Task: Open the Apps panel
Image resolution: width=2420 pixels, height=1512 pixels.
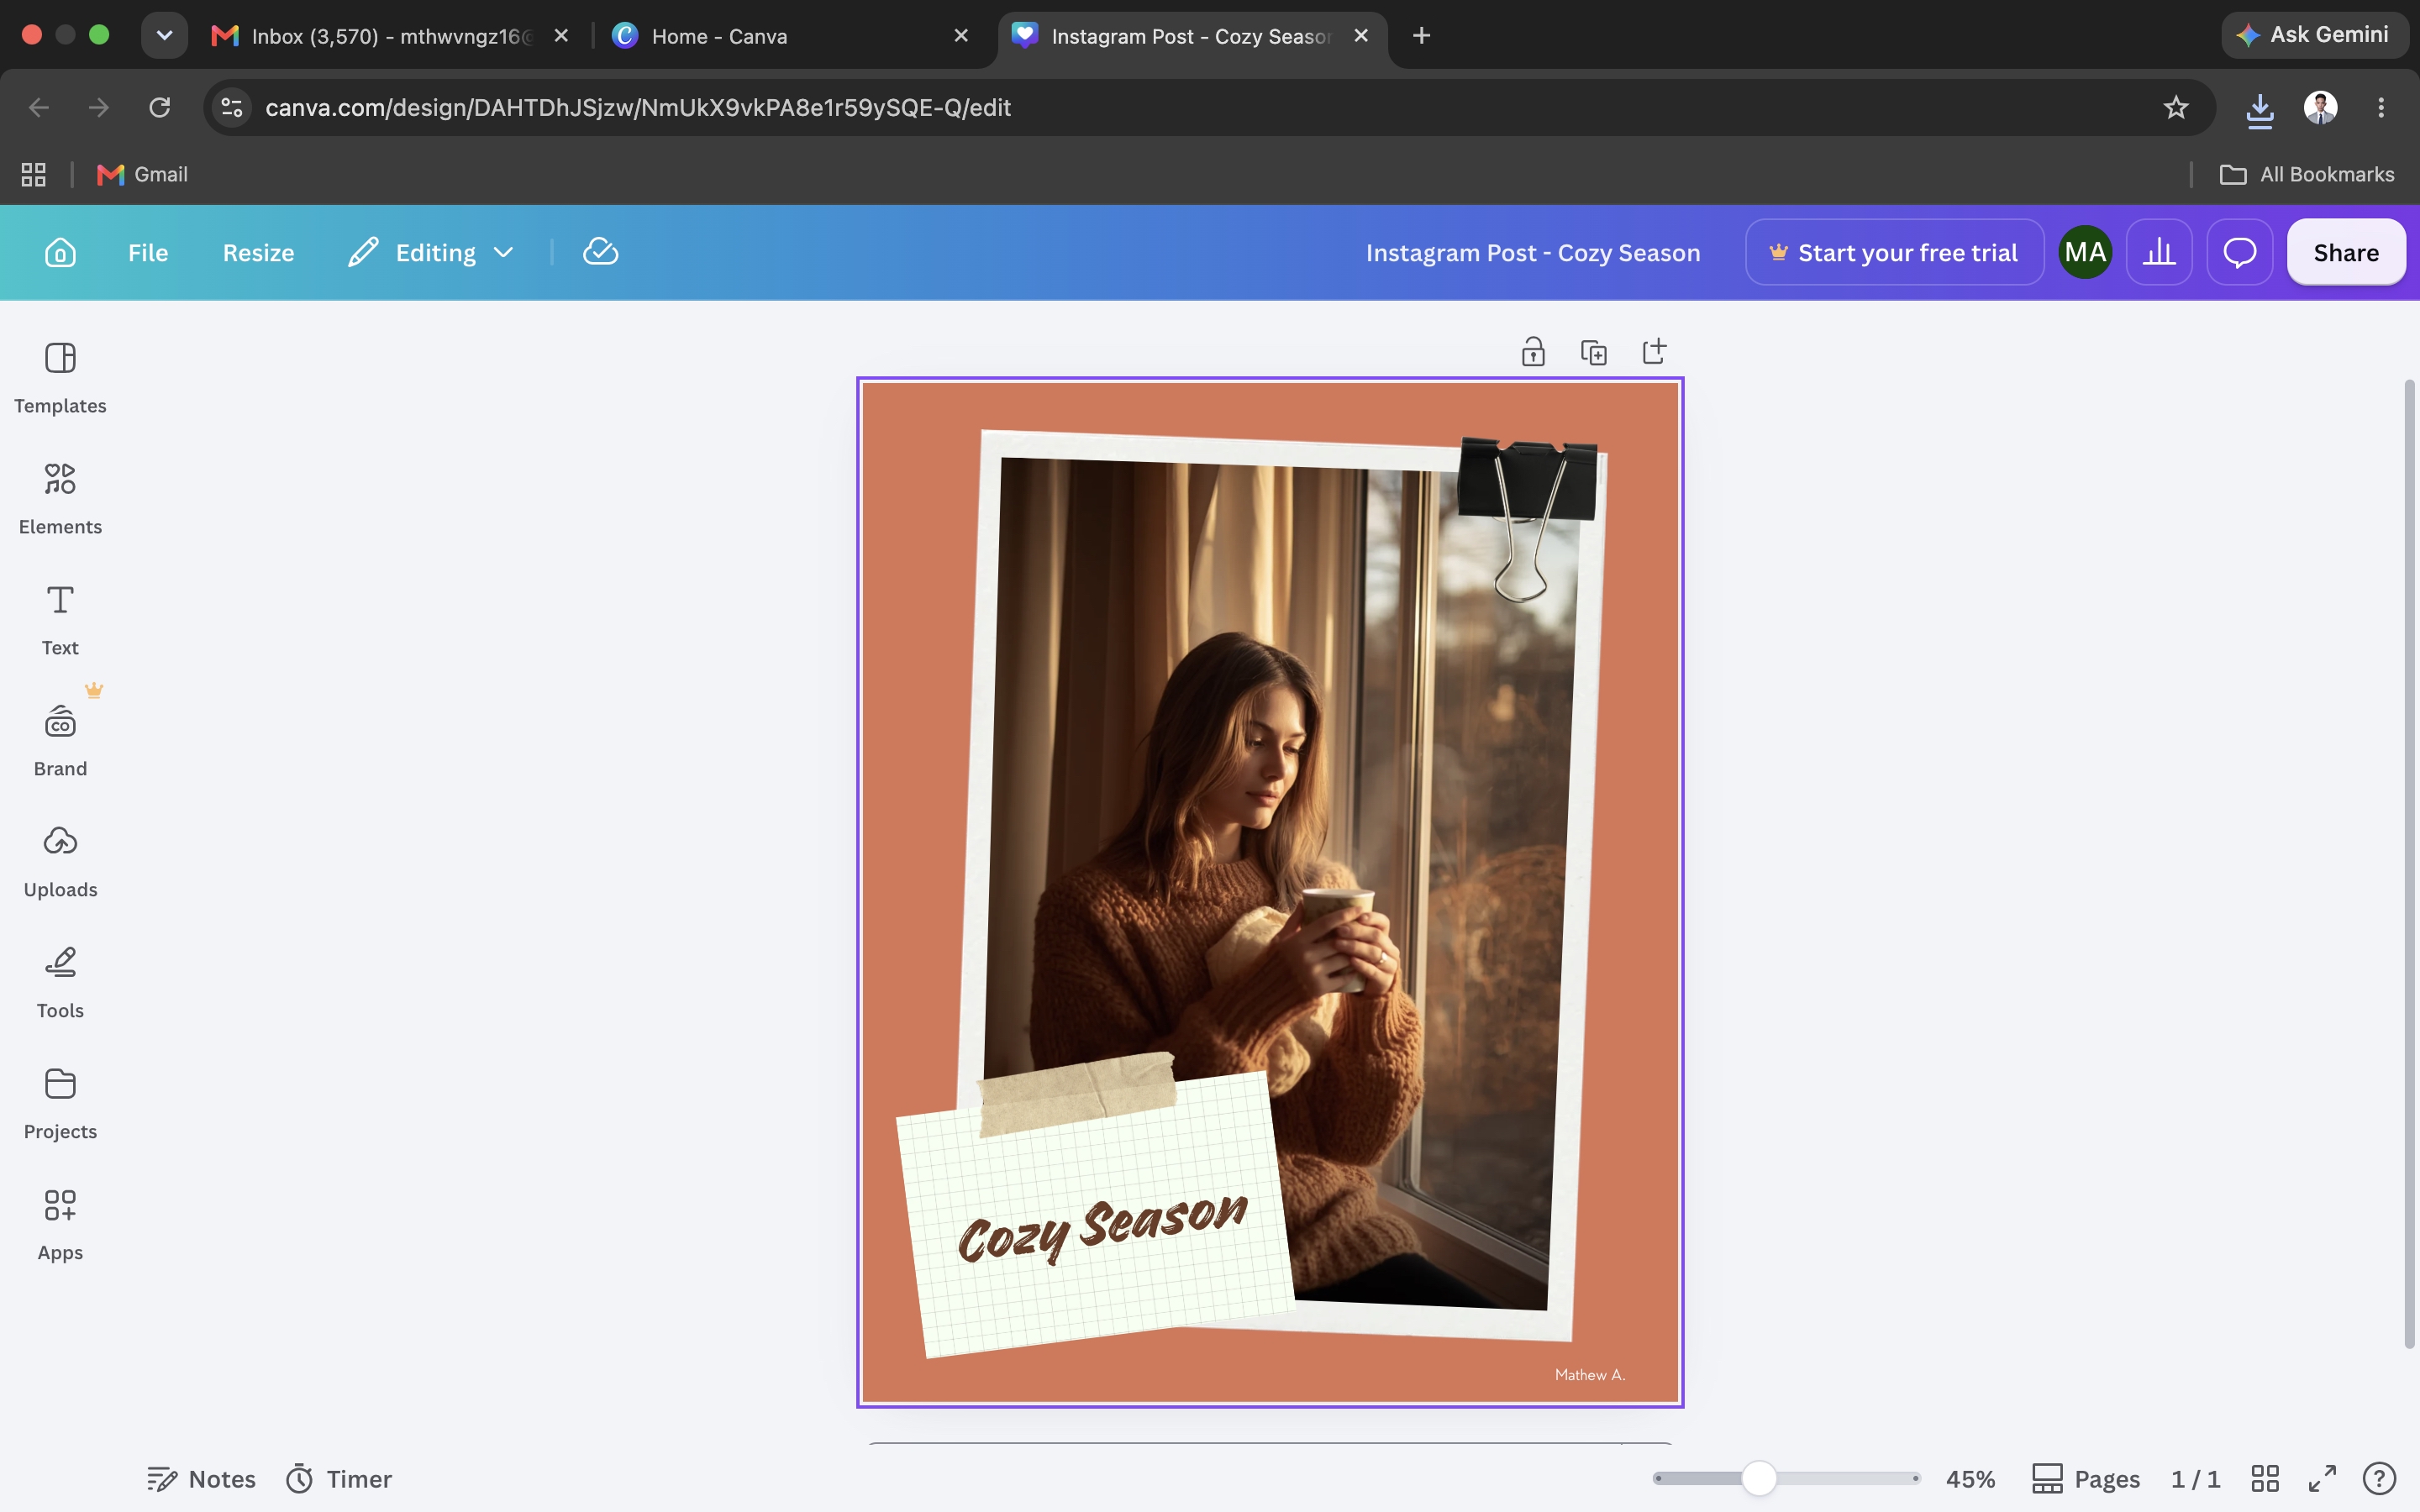Action: [x=60, y=1225]
